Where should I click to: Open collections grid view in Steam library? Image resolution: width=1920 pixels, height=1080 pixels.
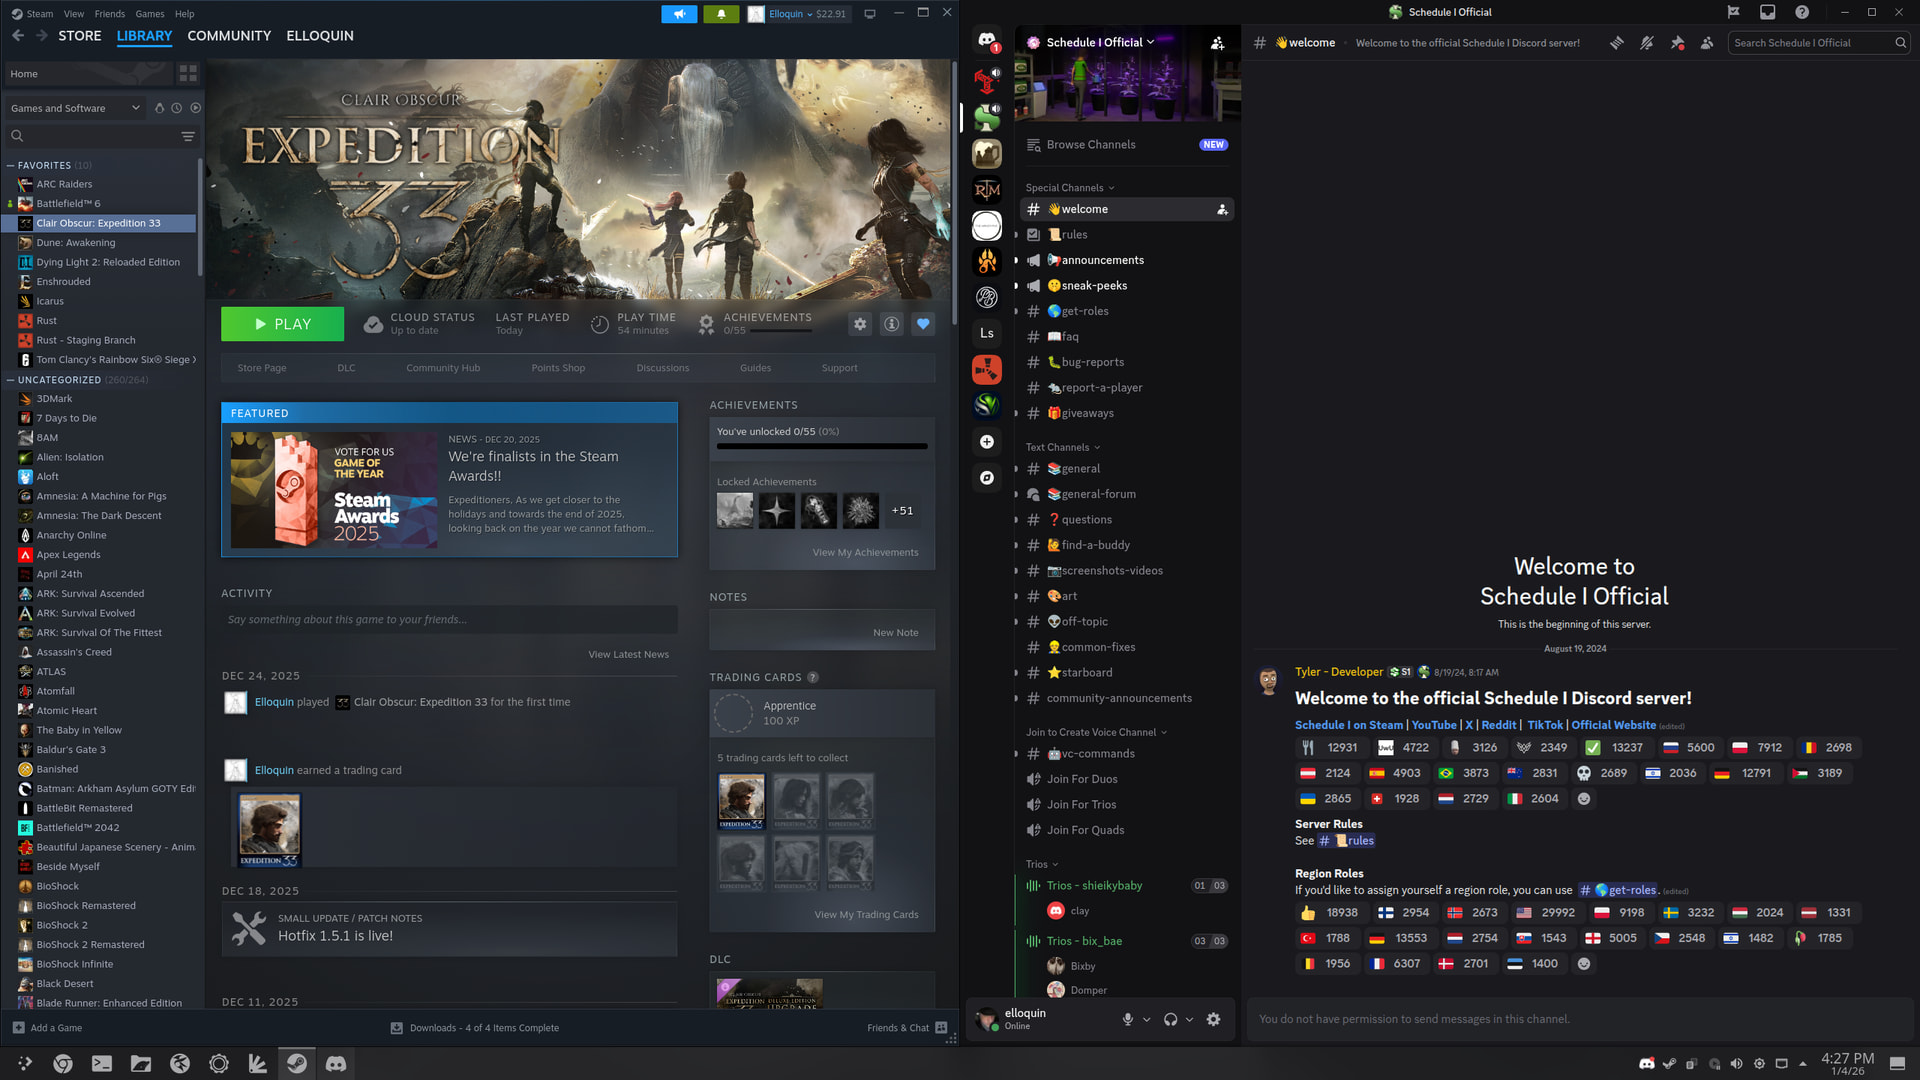[x=188, y=74]
